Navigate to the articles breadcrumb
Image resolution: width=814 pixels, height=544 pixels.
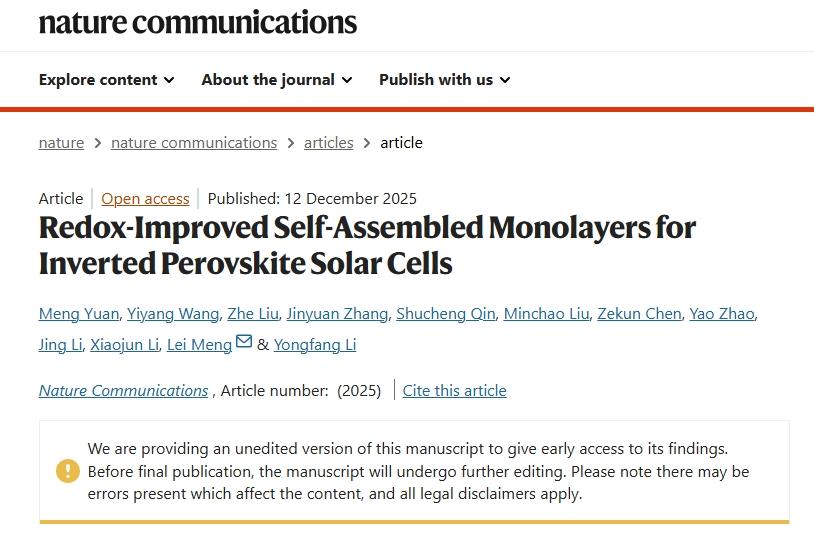[329, 143]
